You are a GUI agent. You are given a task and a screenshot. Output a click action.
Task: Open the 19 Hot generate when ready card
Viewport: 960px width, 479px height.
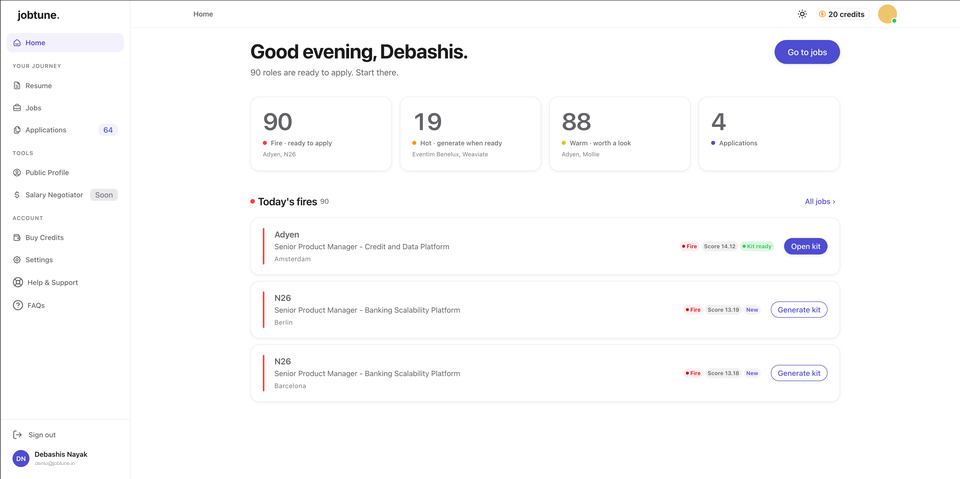point(470,134)
